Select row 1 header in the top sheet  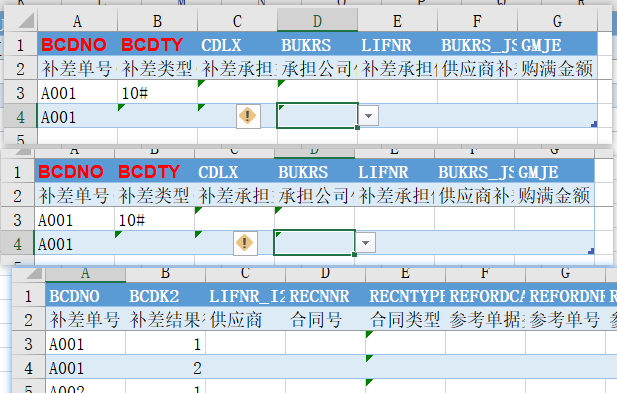click(20, 44)
